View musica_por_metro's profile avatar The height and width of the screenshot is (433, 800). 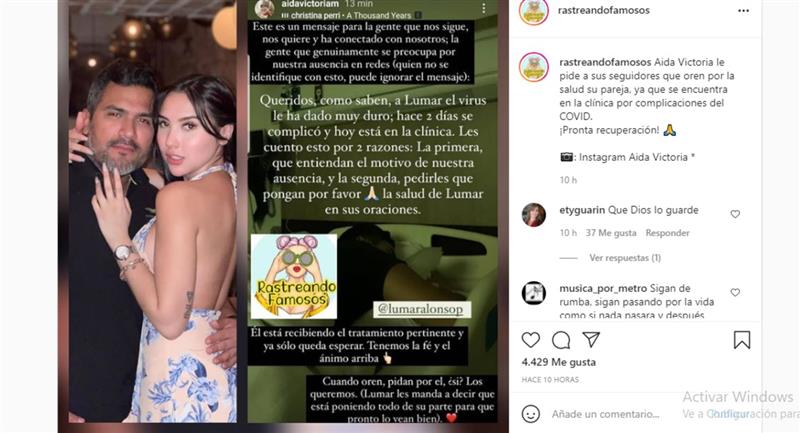(534, 293)
